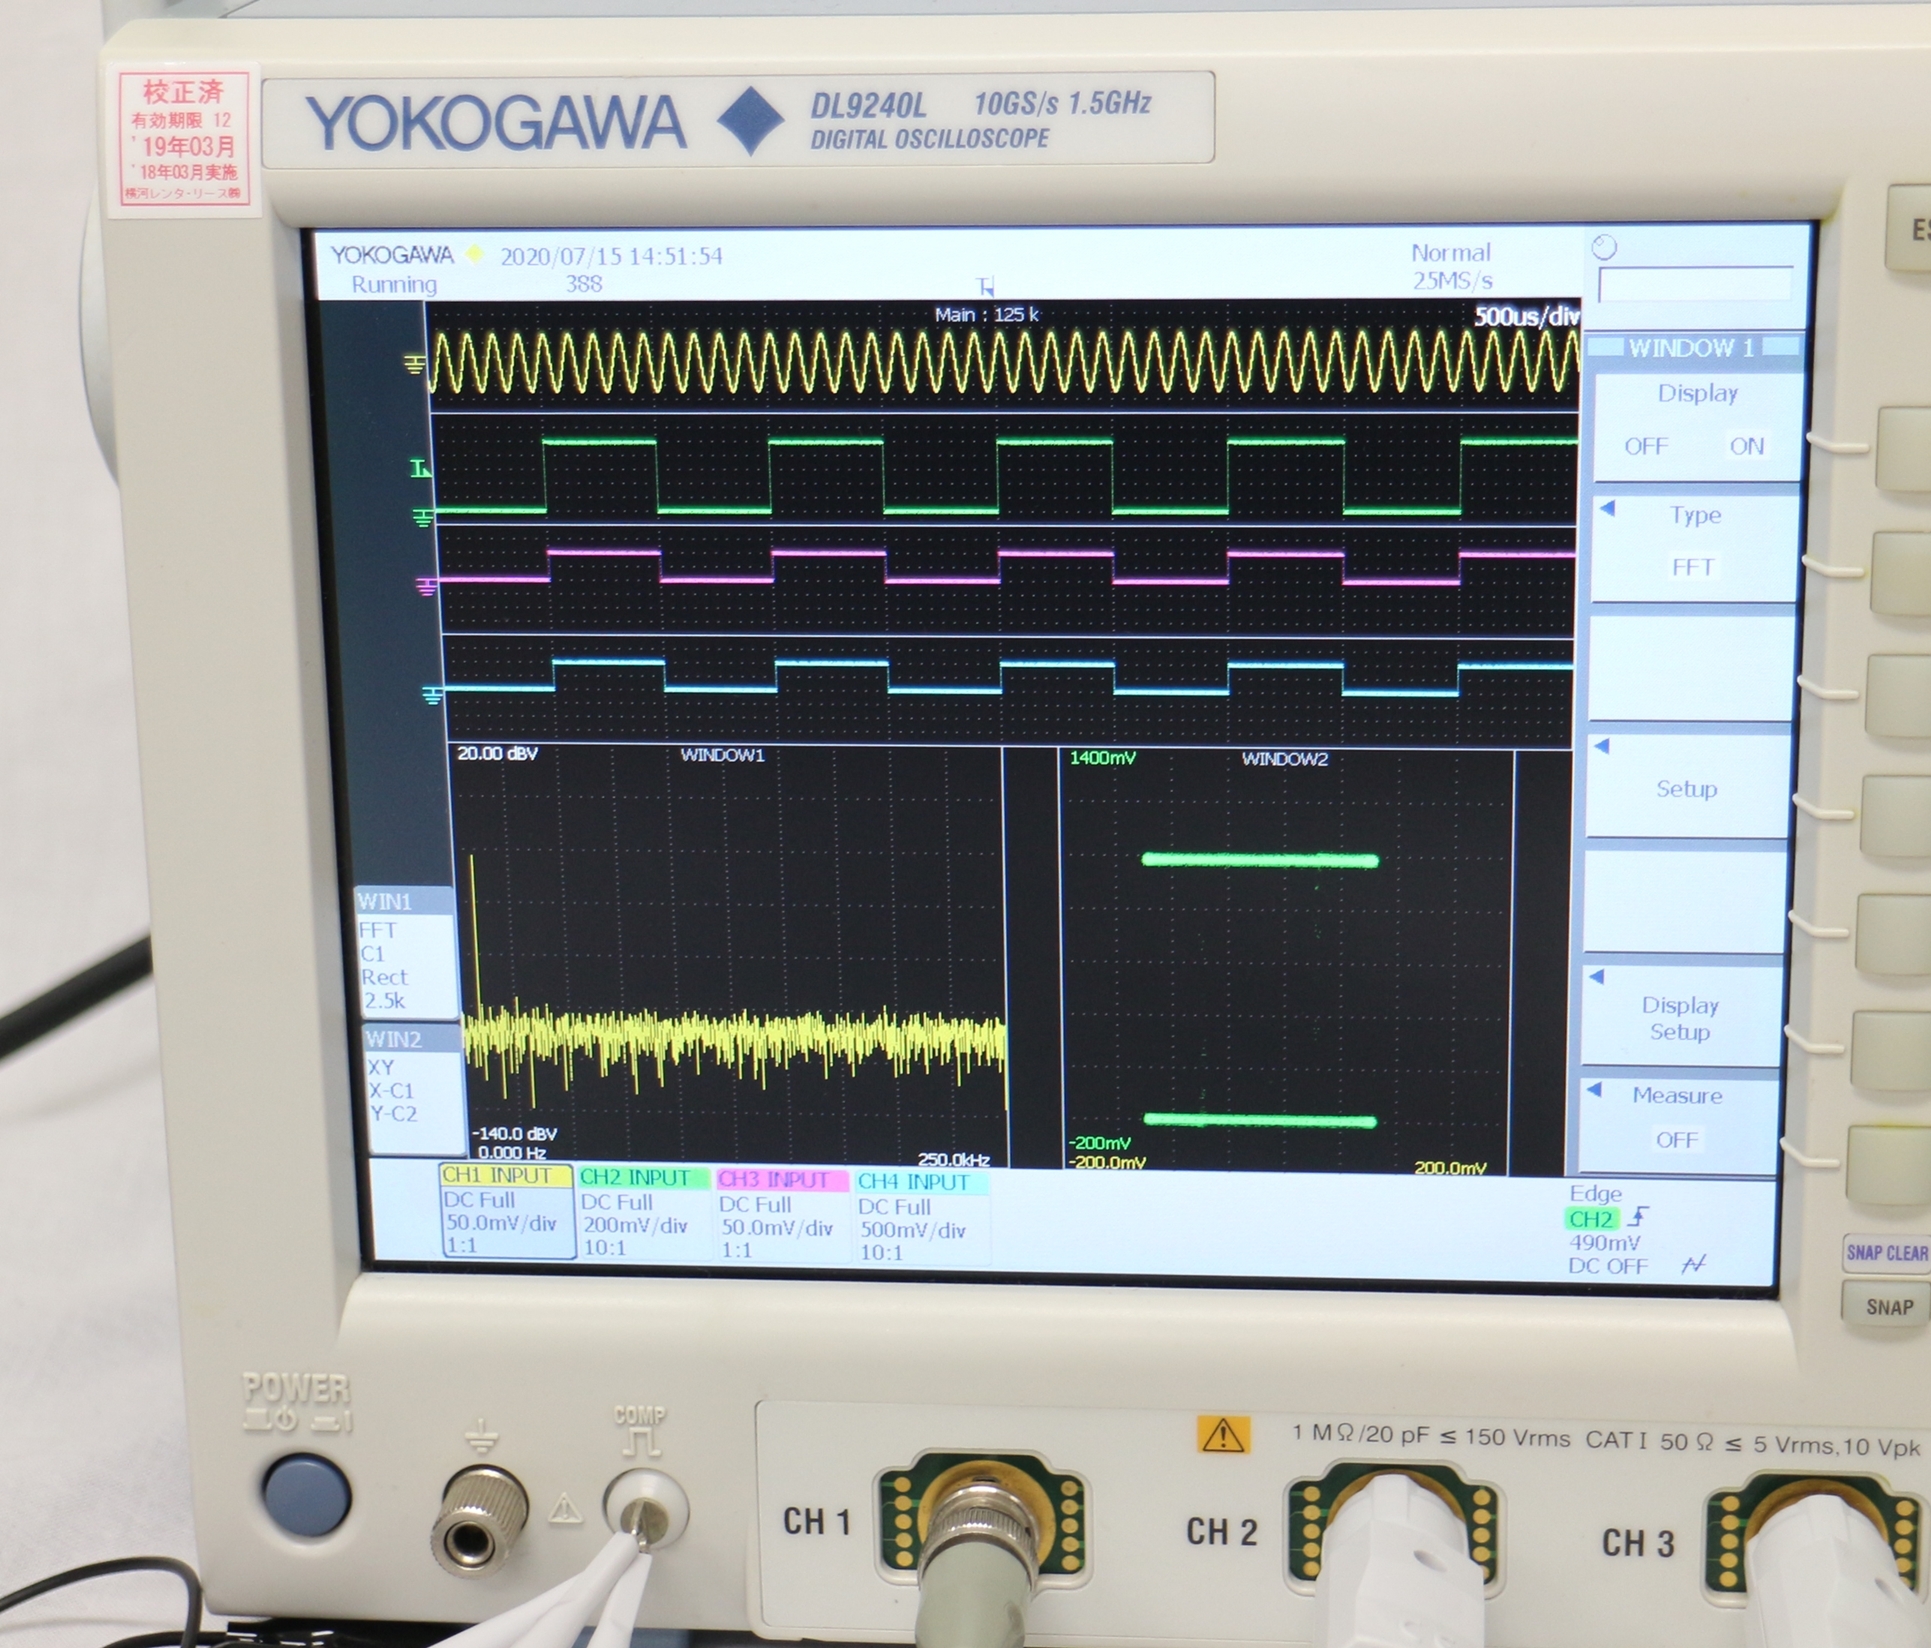Select the CH3 INPUT channel box

click(781, 1215)
